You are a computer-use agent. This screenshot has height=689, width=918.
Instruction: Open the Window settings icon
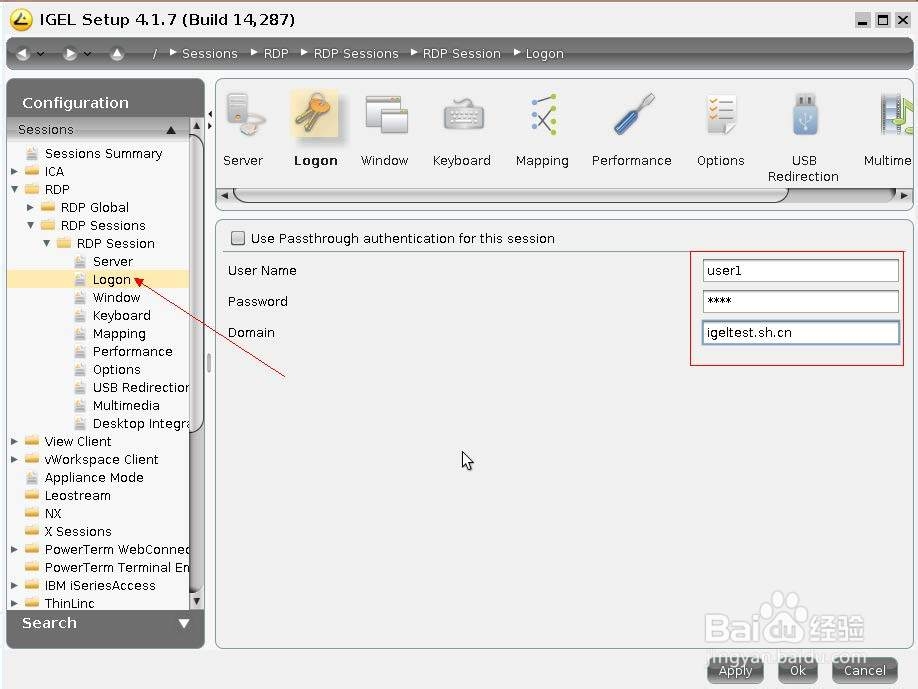pyautogui.click(x=385, y=115)
